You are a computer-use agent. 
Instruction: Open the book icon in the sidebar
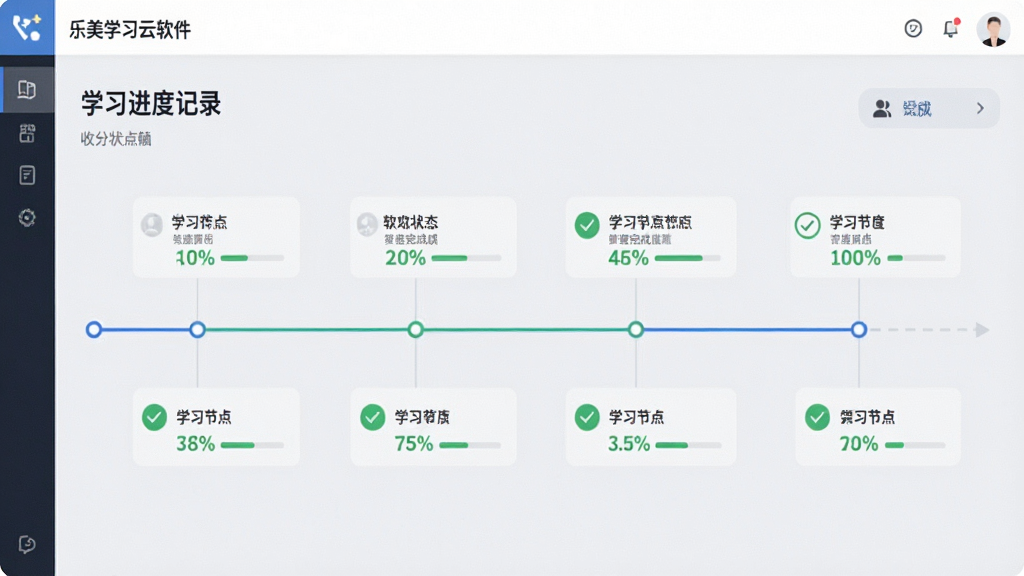coord(27,89)
